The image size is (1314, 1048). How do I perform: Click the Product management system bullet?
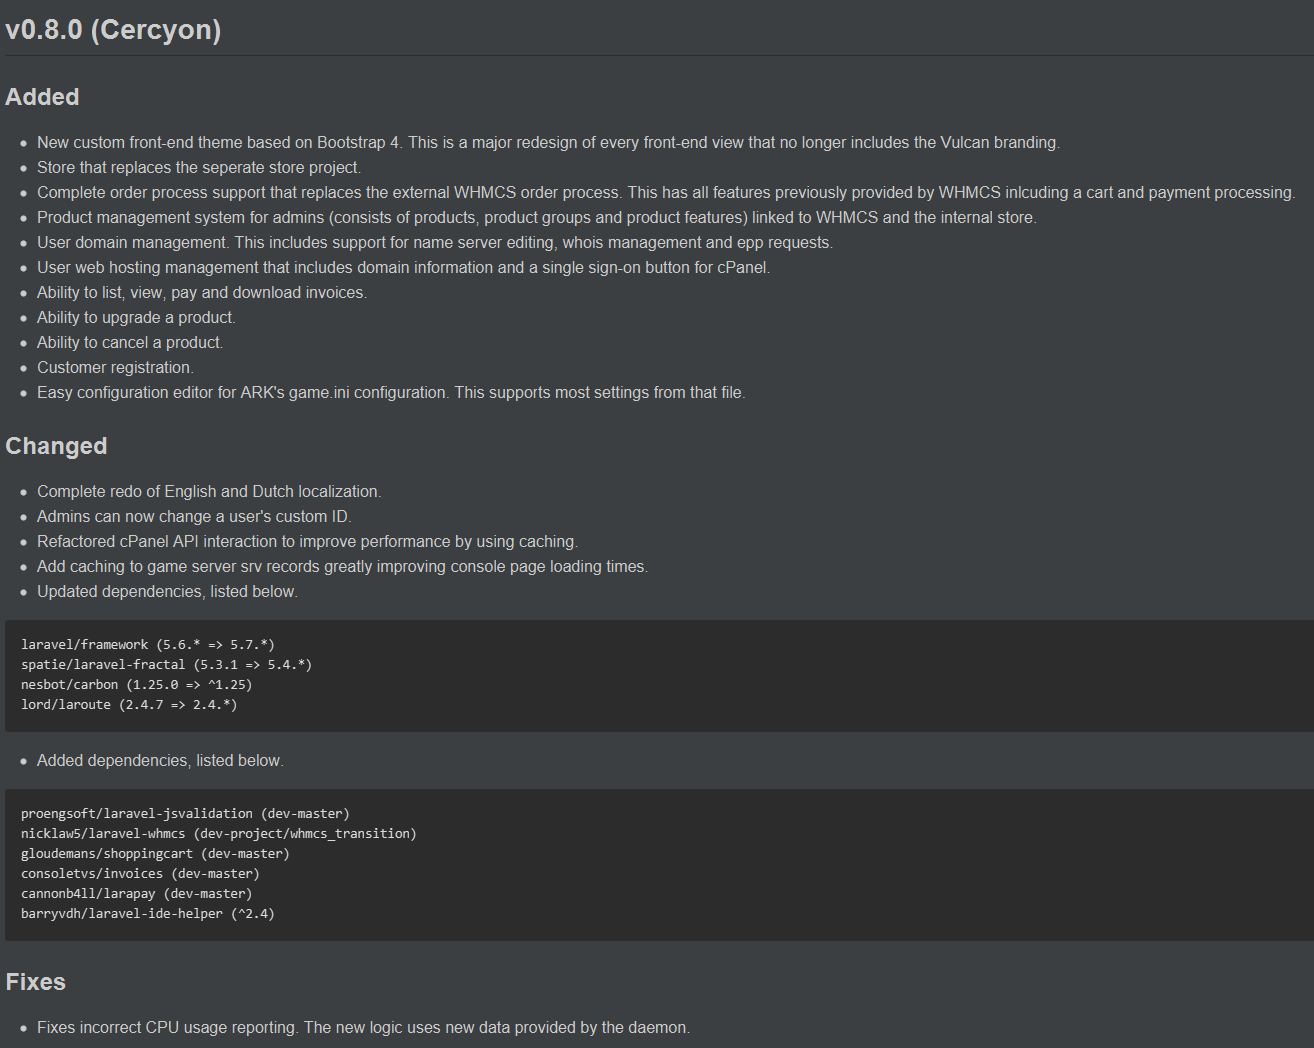click(536, 218)
